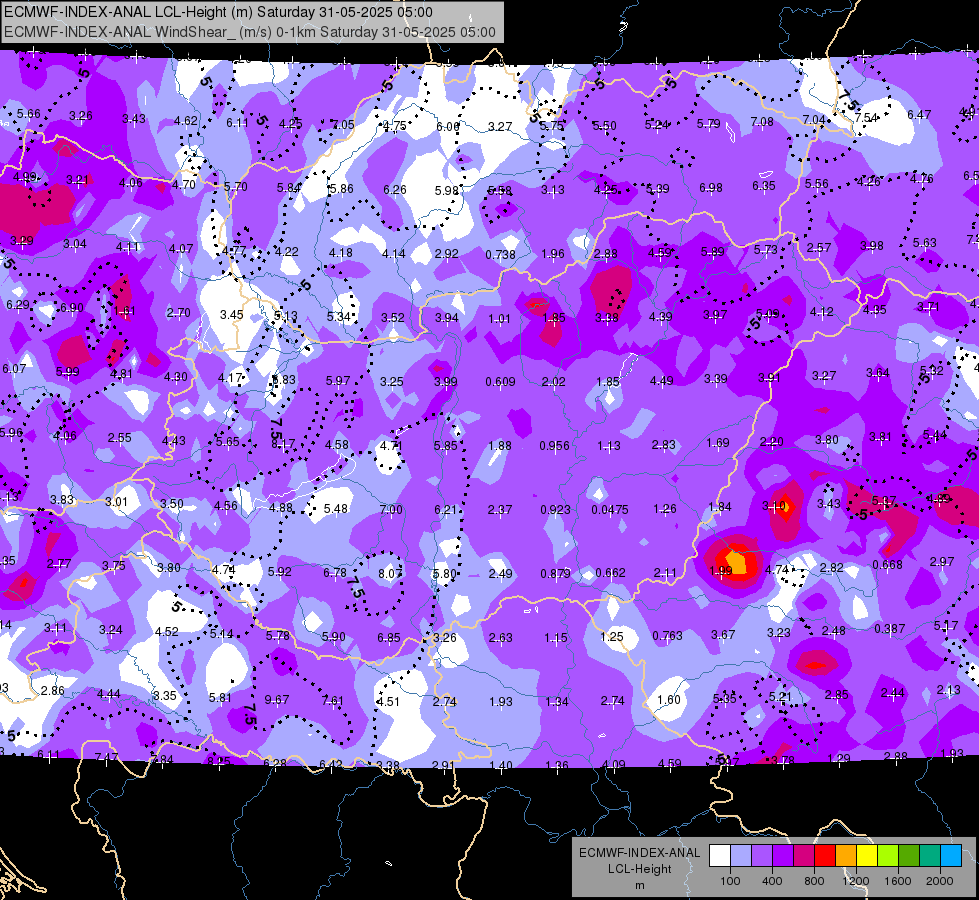Click the wind shear value 2.11
This screenshot has width=979, height=900.
tap(665, 573)
